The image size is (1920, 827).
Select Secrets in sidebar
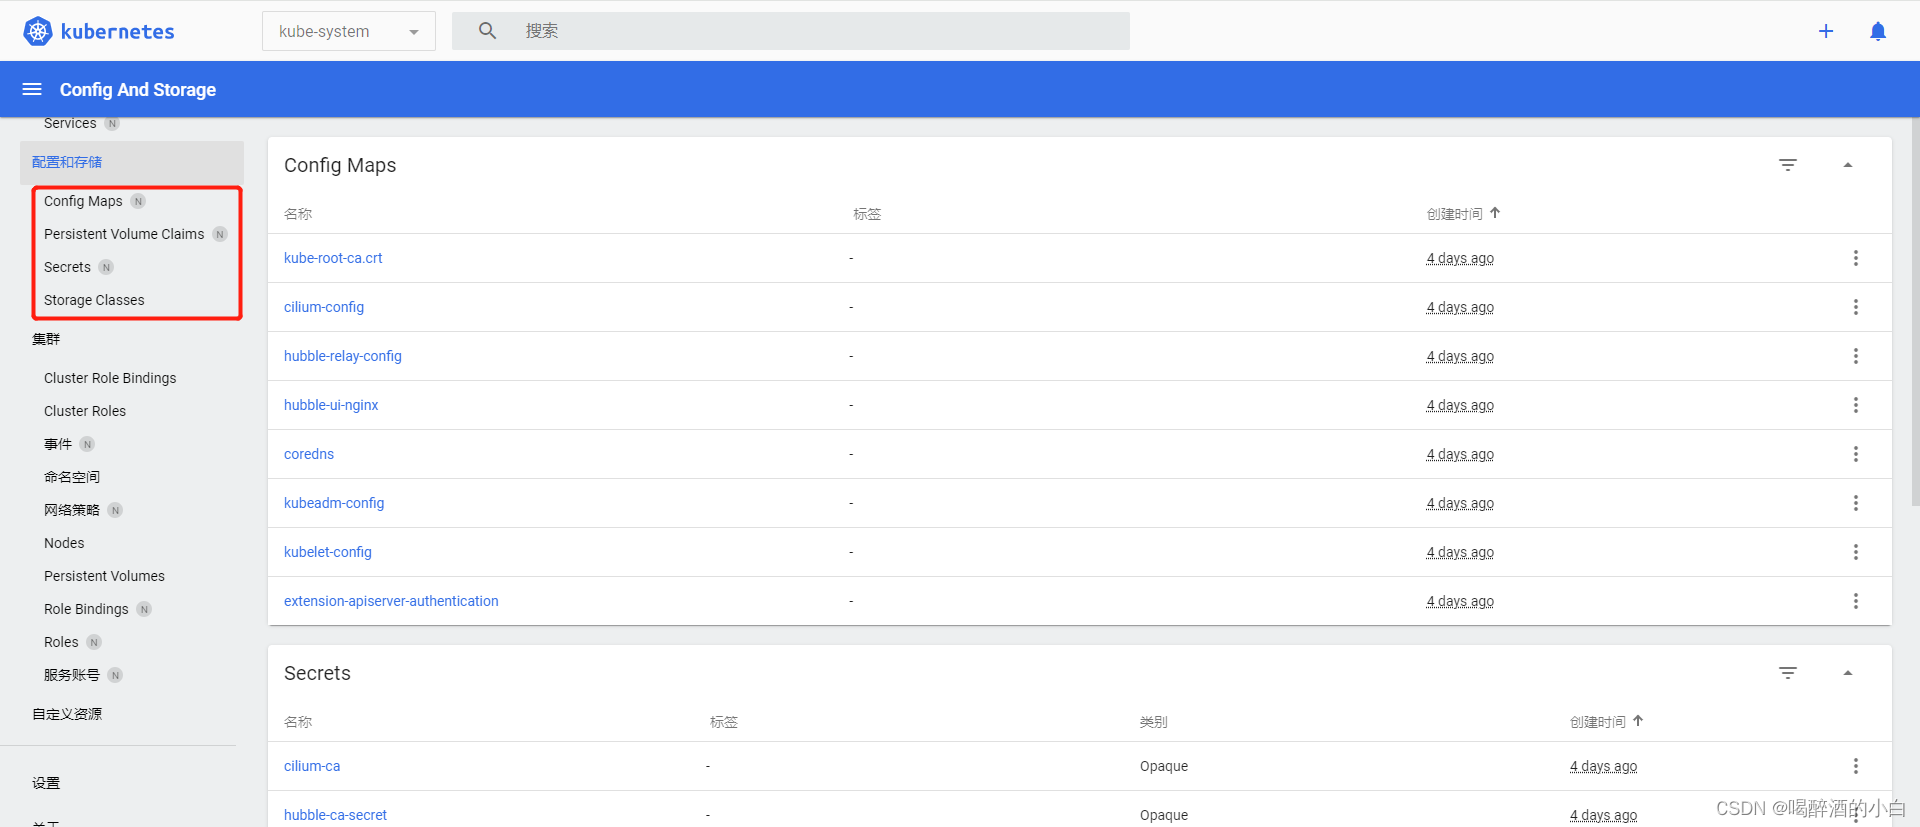coord(67,267)
